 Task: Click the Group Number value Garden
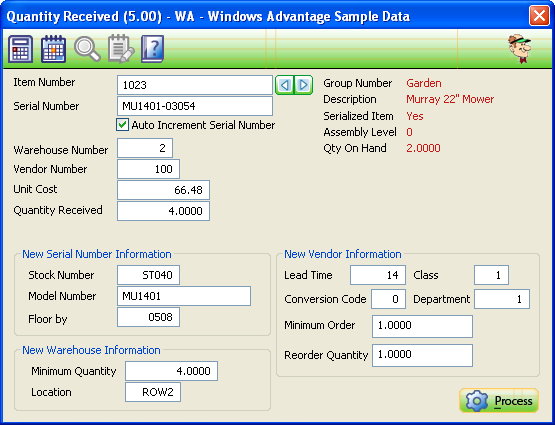(x=424, y=83)
